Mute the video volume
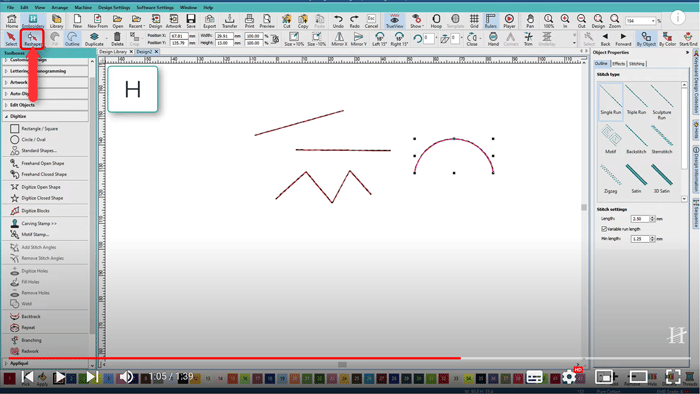 (x=126, y=377)
